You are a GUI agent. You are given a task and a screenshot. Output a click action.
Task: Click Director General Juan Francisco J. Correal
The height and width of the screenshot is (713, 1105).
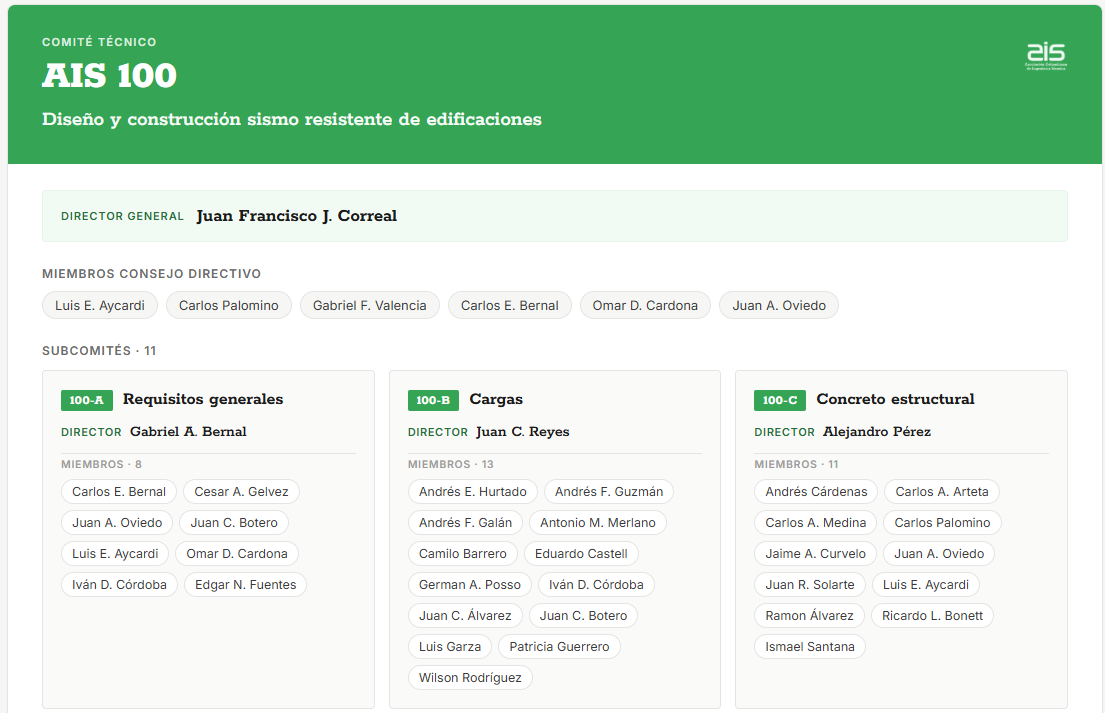coord(297,216)
